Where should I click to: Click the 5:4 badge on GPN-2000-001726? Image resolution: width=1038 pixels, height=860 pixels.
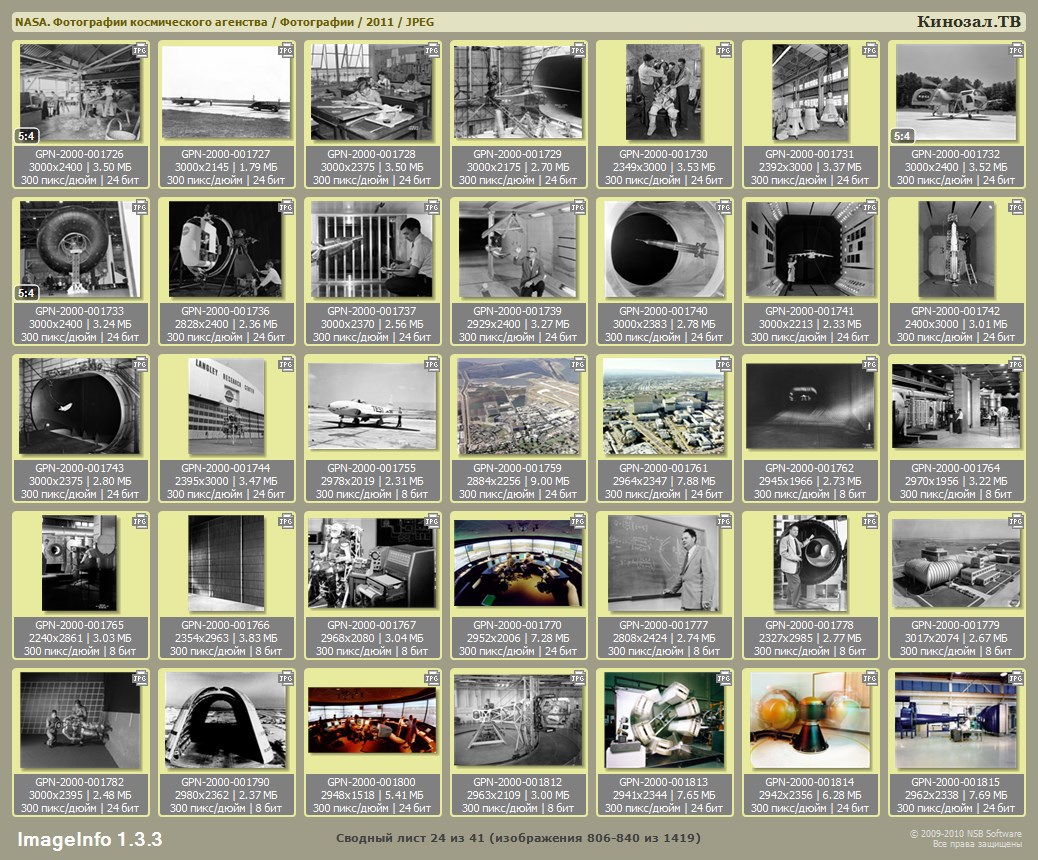(x=26, y=136)
